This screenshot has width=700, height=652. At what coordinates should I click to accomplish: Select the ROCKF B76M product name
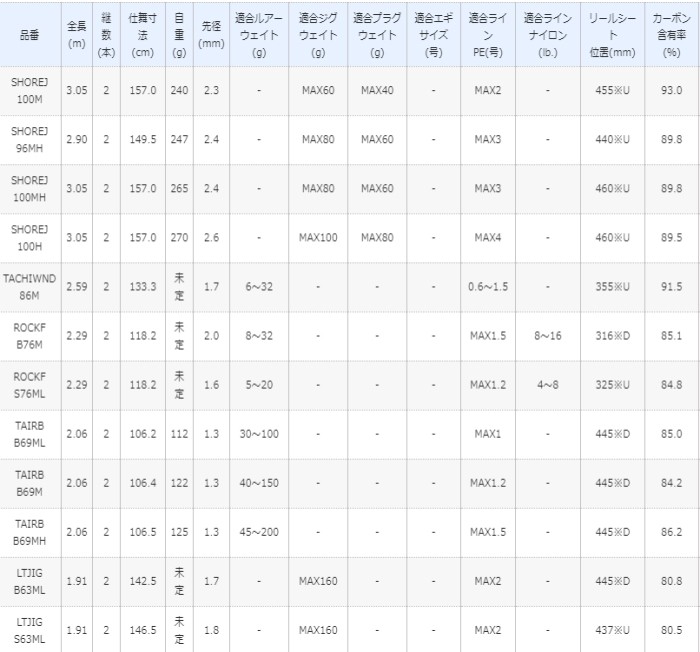click(x=31, y=335)
